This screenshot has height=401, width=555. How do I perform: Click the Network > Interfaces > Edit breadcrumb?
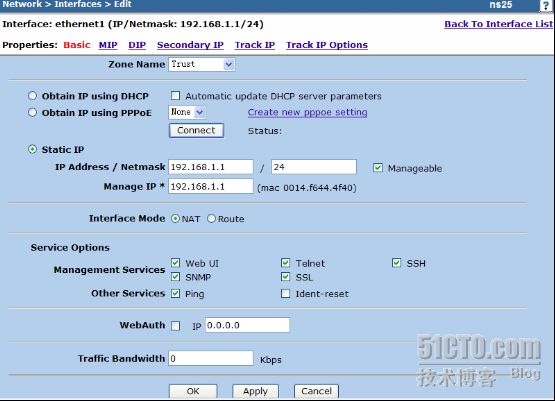67,4
